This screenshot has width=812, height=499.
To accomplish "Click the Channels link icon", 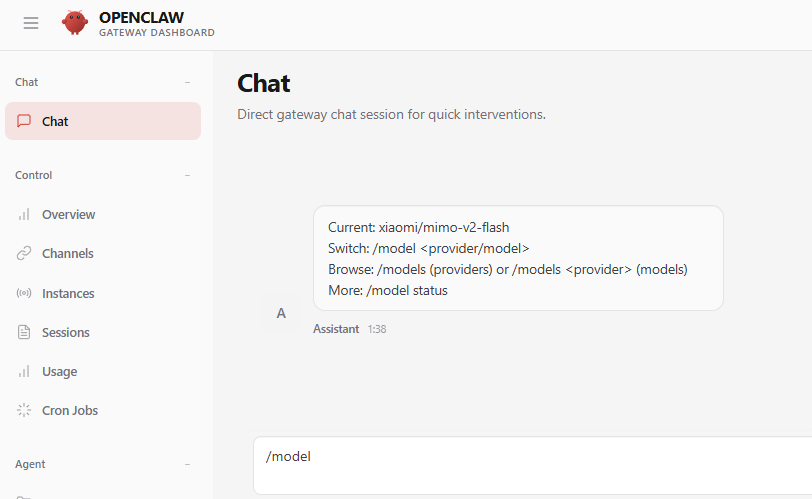I will coord(25,253).
